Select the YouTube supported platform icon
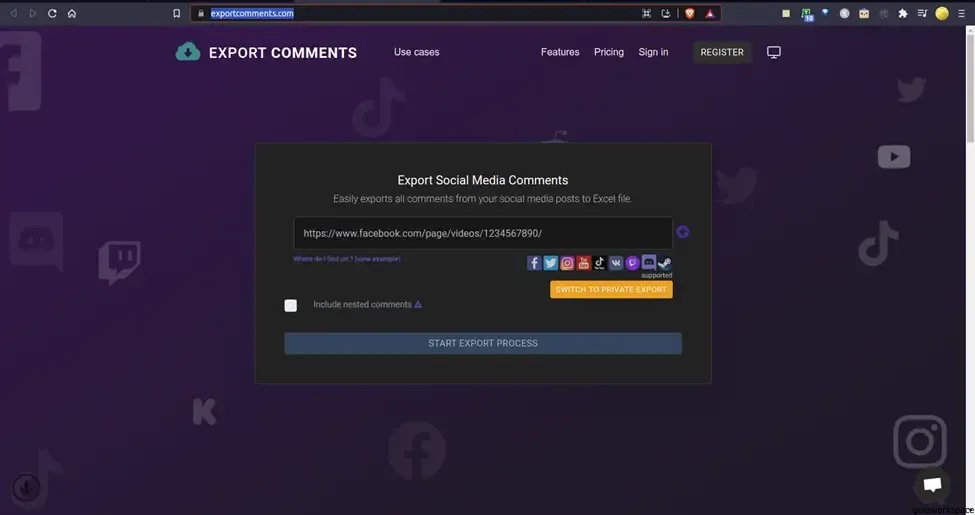975x515 pixels. (583, 263)
